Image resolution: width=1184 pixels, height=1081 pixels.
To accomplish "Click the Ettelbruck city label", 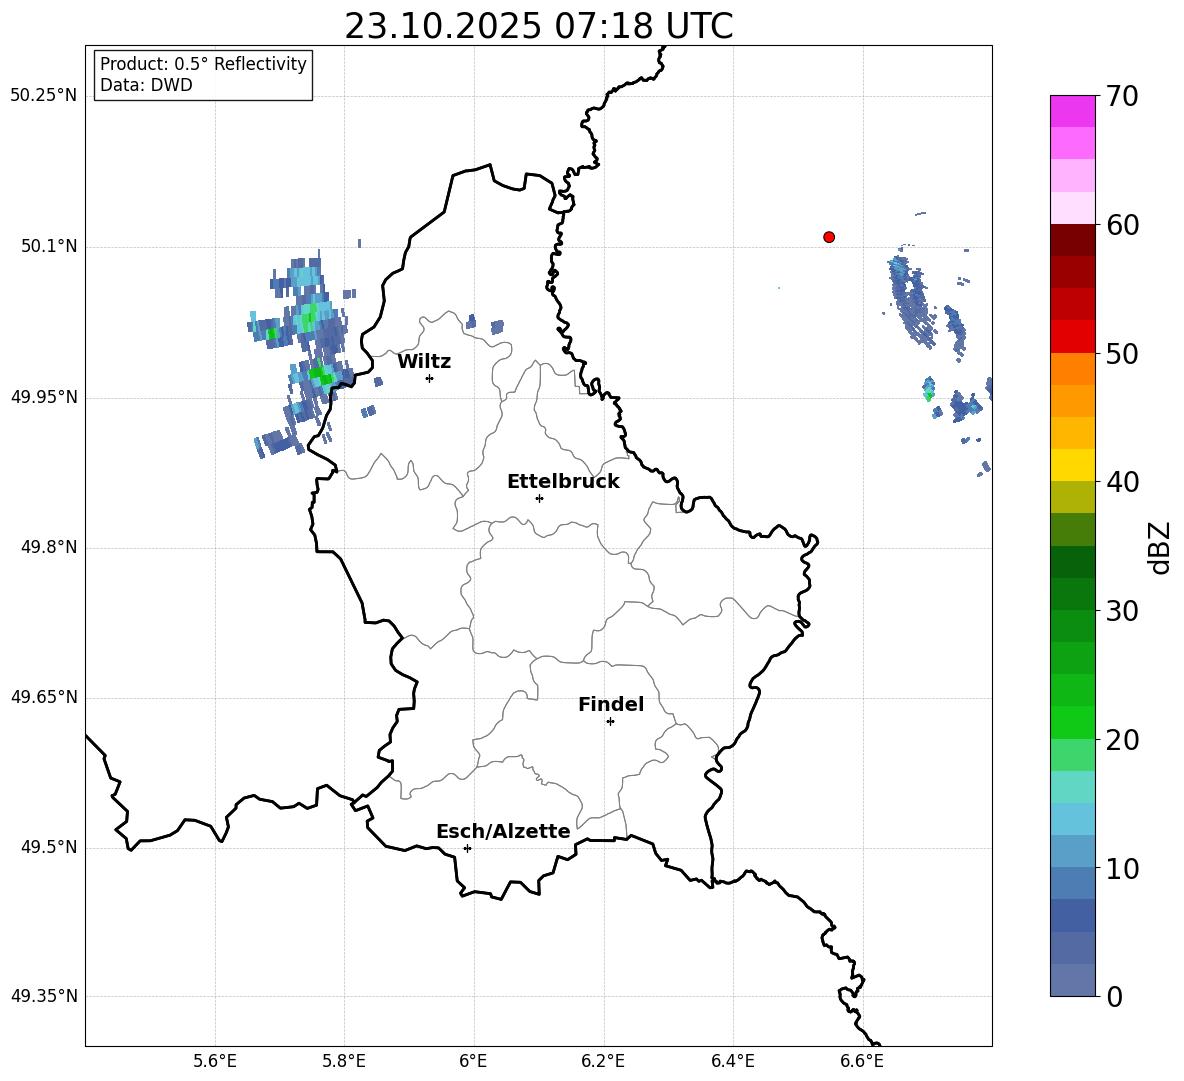I will [x=563, y=482].
